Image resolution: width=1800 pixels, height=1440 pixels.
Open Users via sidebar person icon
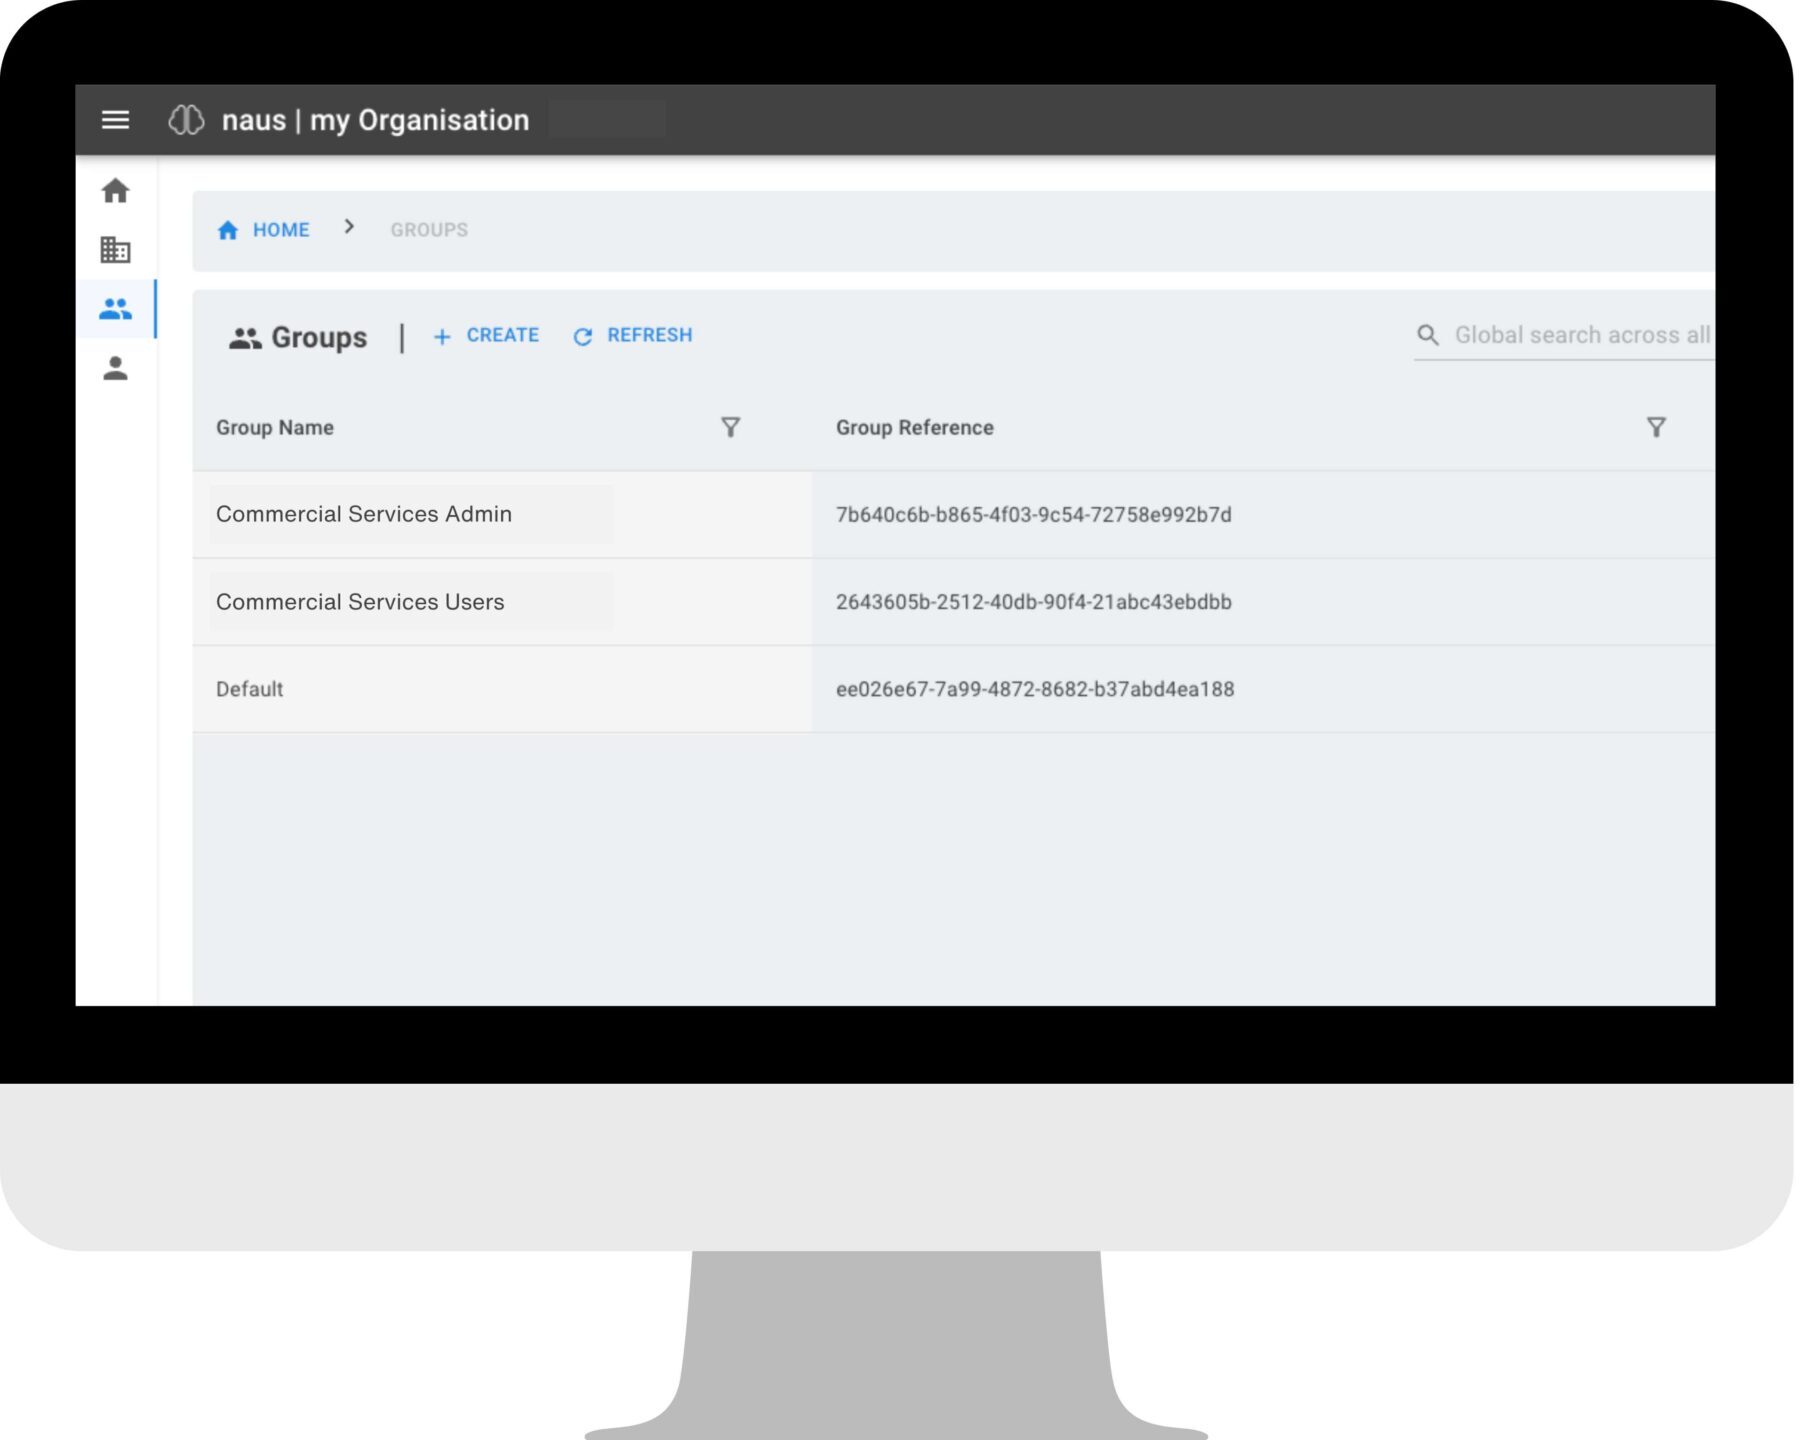point(115,369)
